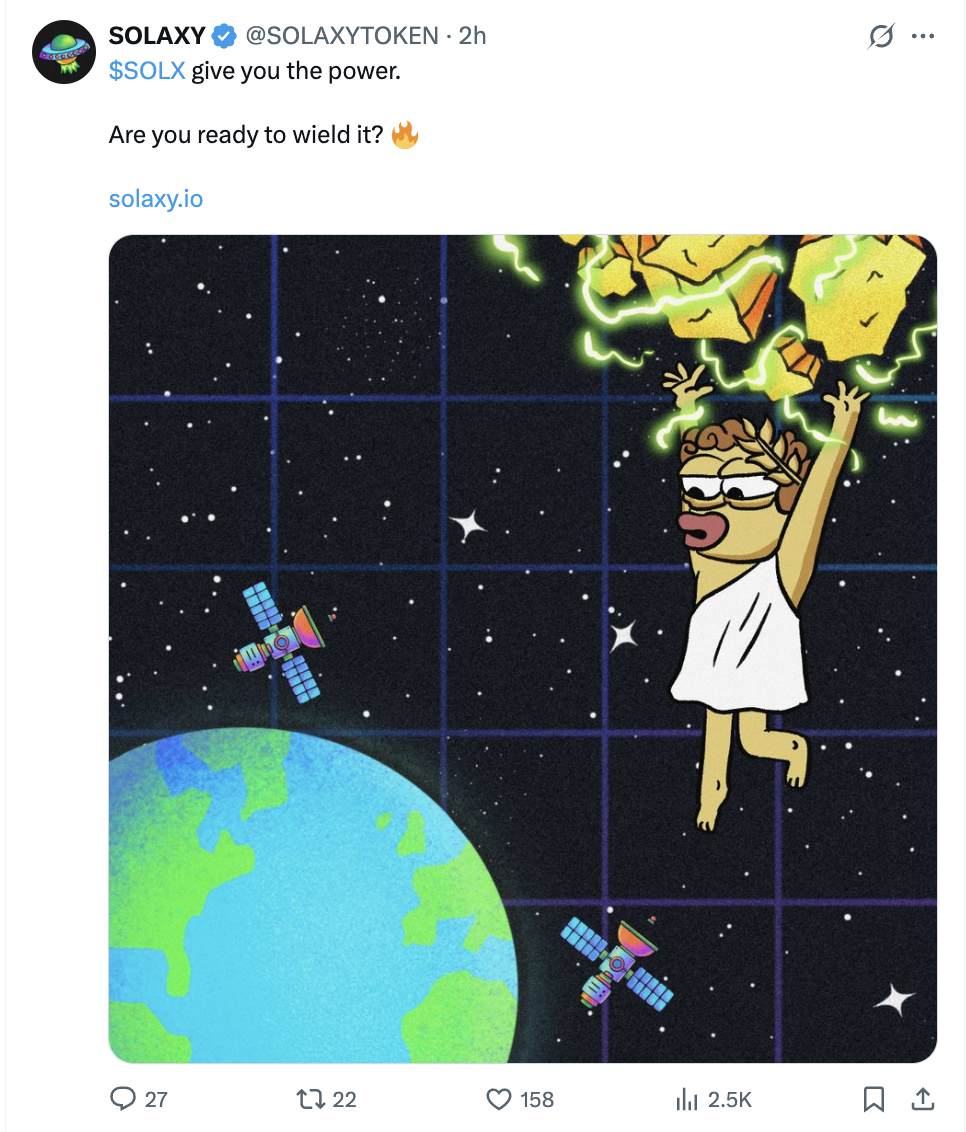
Task: Open the share upload icon
Action: [x=922, y=1099]
